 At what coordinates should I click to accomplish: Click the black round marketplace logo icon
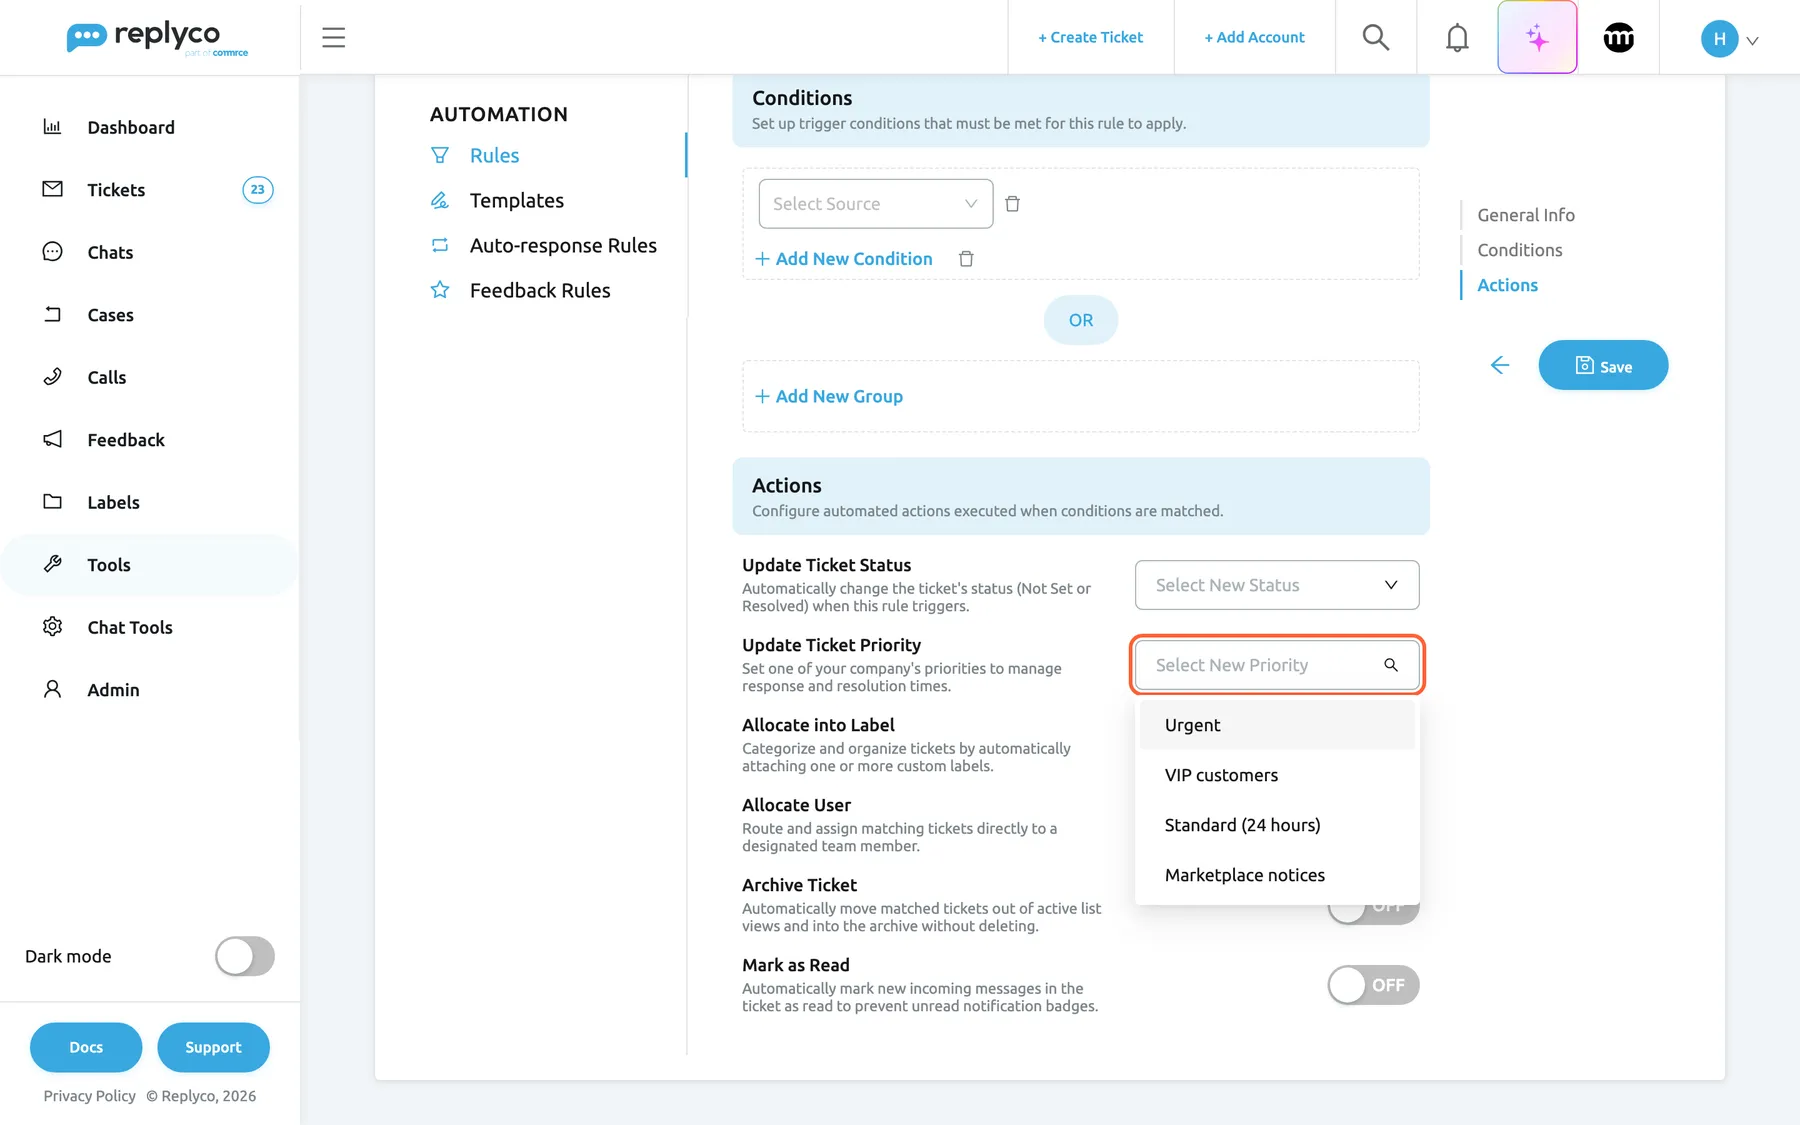pos(1618,38)
